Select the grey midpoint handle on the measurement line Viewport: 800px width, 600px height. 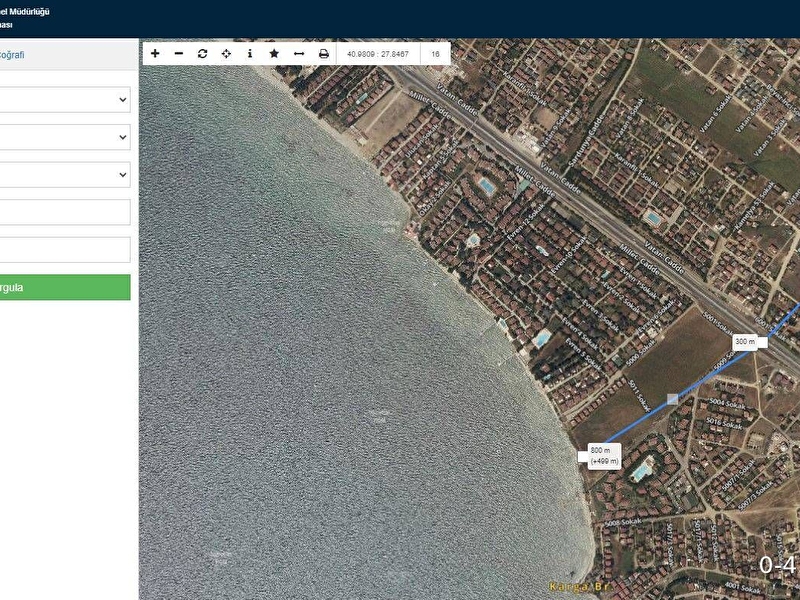coord(673,399)
